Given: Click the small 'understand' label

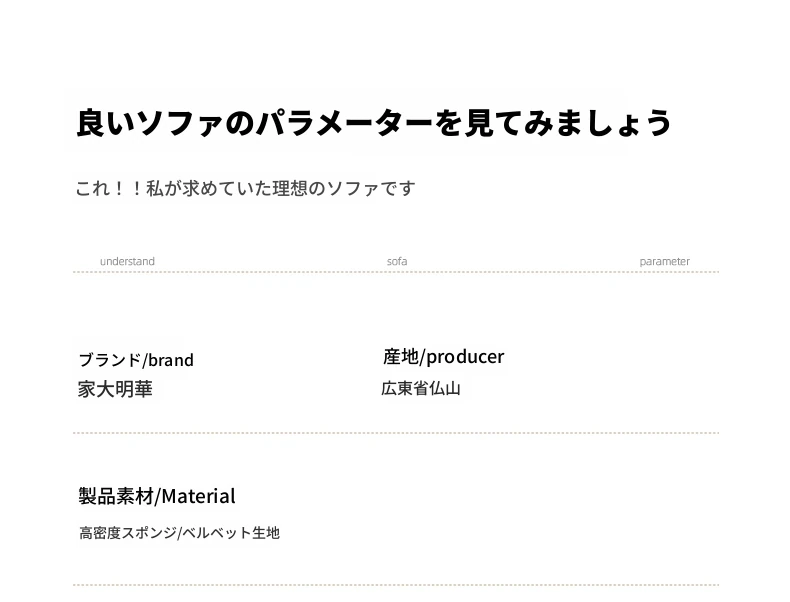Looking at the screenshot, I should point(127,261).
